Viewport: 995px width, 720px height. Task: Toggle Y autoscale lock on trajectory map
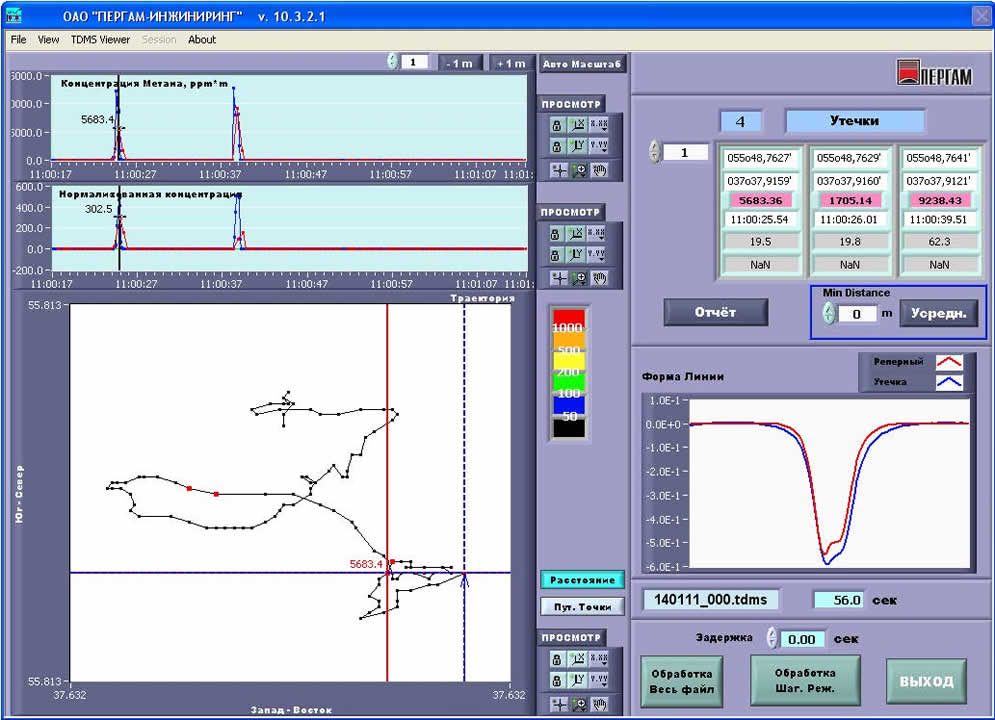click(557, 680)
